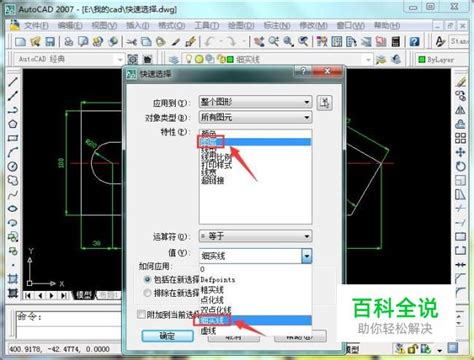474x360 pixels.
Task: Click the Plot print icon
Action: coord(69,41)
